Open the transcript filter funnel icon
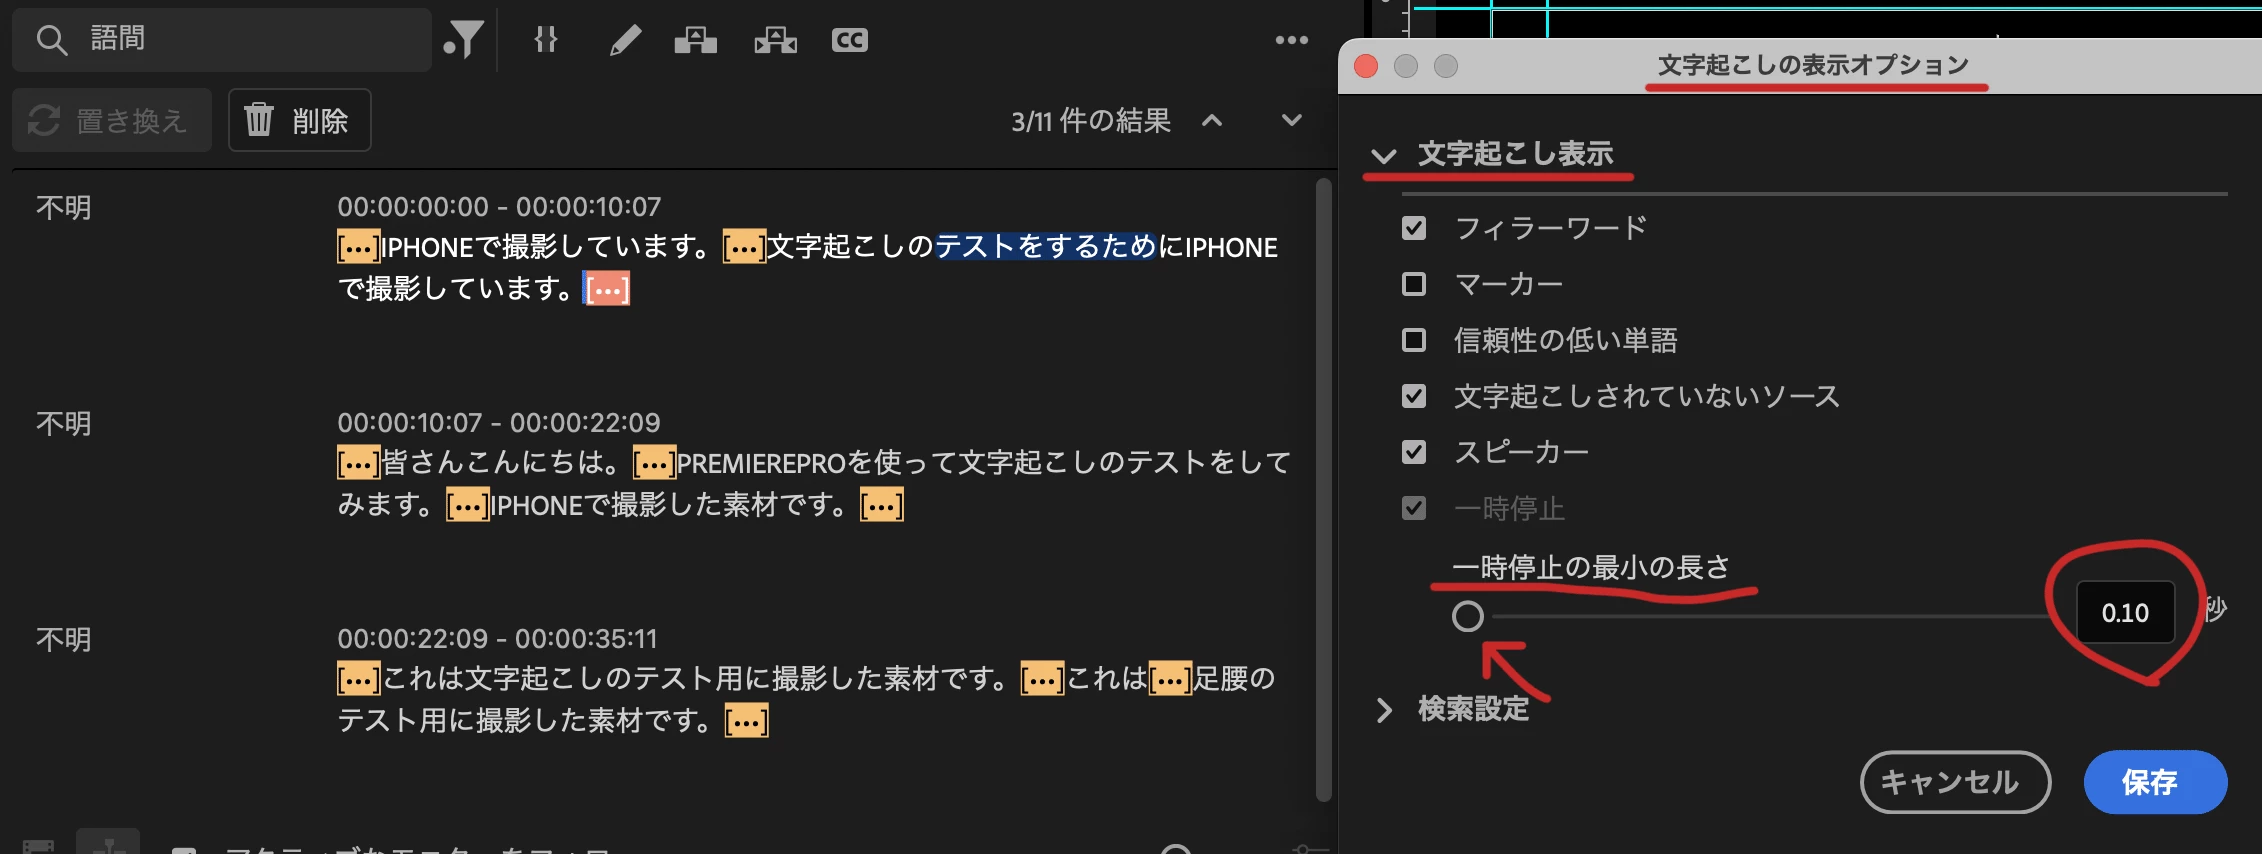Screen dimensions: 2262x854 click(x=463, y=40)
